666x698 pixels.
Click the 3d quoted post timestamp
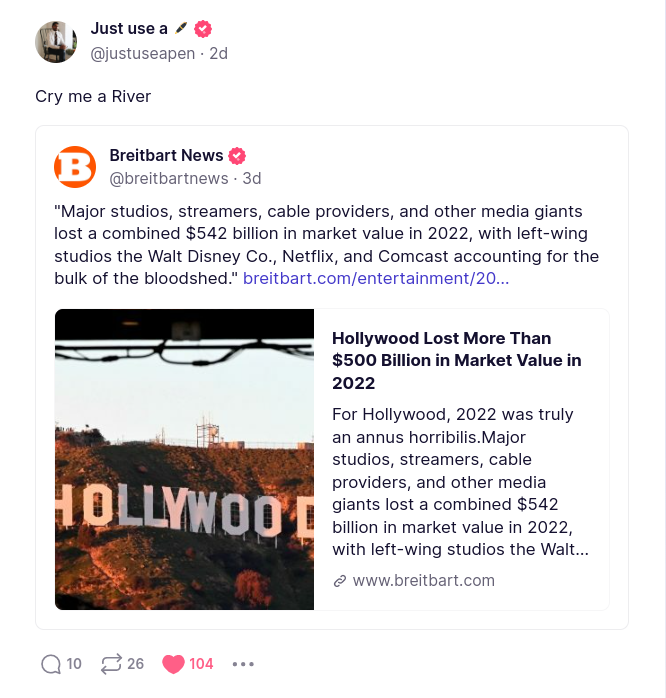click(252, 179)
